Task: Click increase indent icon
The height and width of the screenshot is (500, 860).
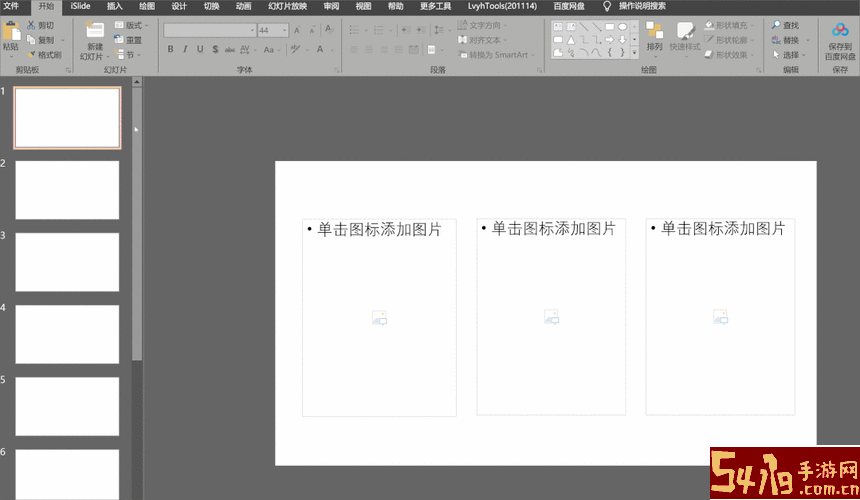Action: pyautogui.click(x=421, y=30)
